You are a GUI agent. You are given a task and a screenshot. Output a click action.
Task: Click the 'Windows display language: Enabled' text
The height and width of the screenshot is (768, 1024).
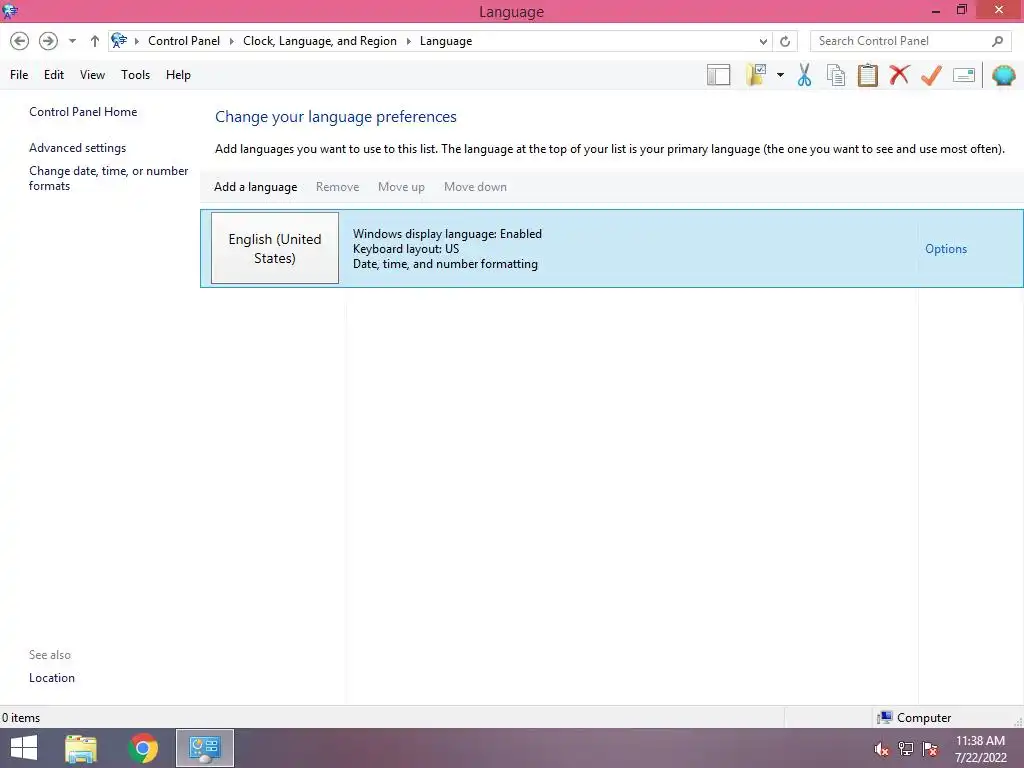pyautogui.click(x=447, y=234)
